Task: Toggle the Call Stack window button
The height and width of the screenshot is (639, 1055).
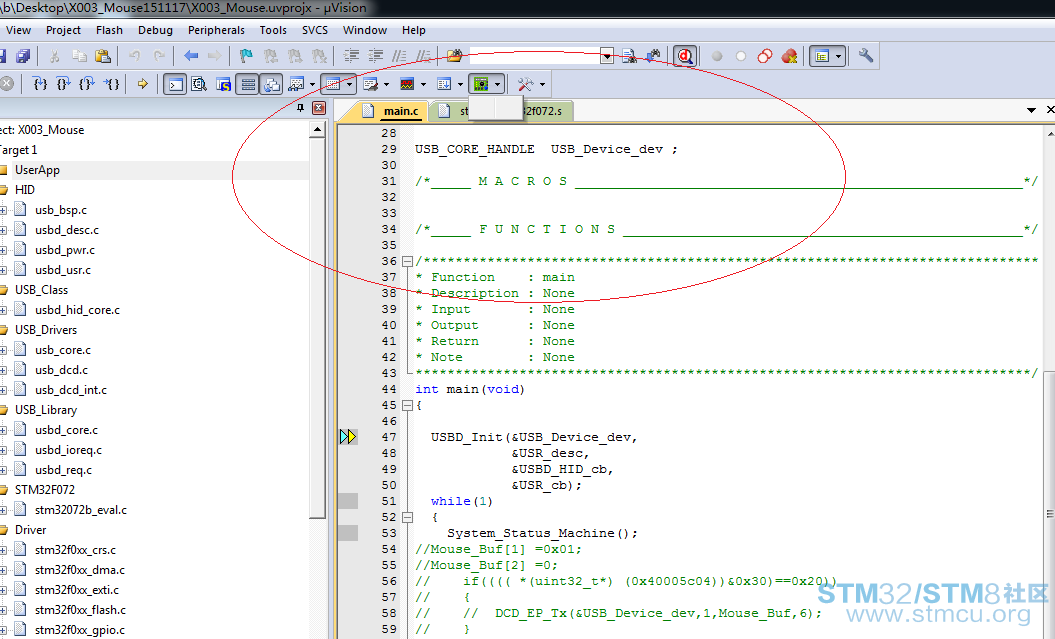Action: click(271, 84)
